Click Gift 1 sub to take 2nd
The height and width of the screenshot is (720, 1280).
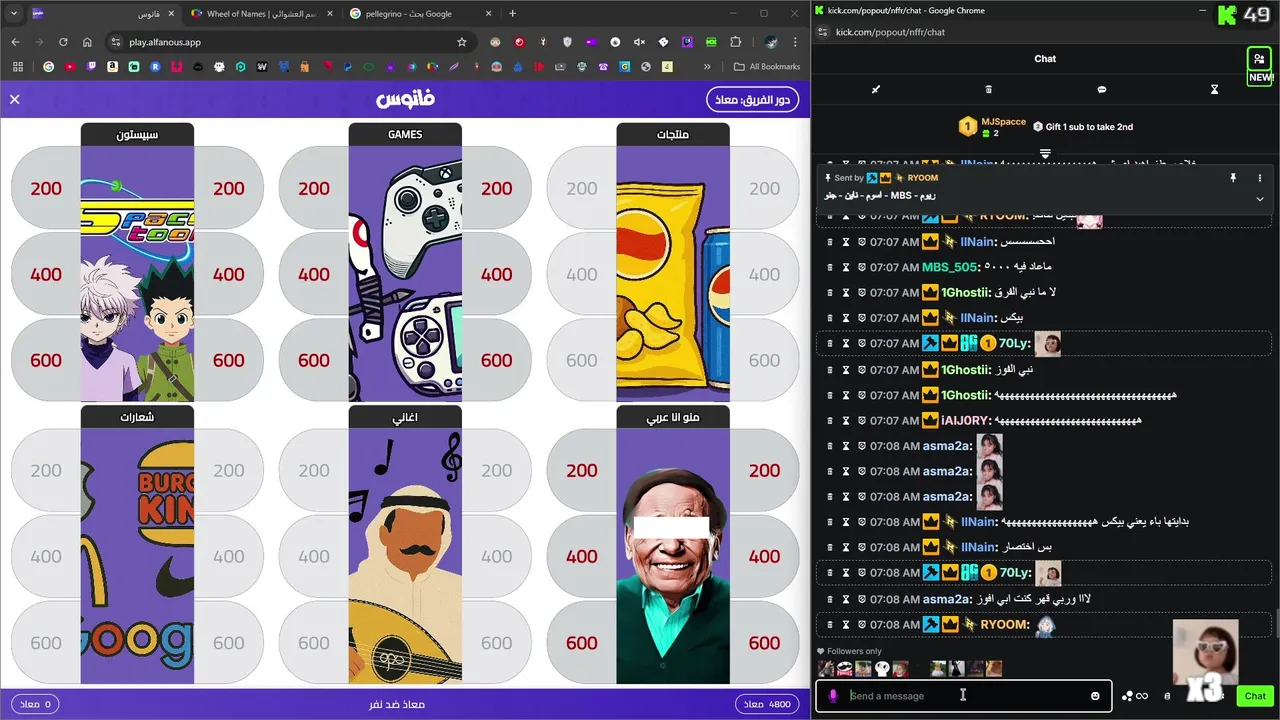[x=1083, y=127]
